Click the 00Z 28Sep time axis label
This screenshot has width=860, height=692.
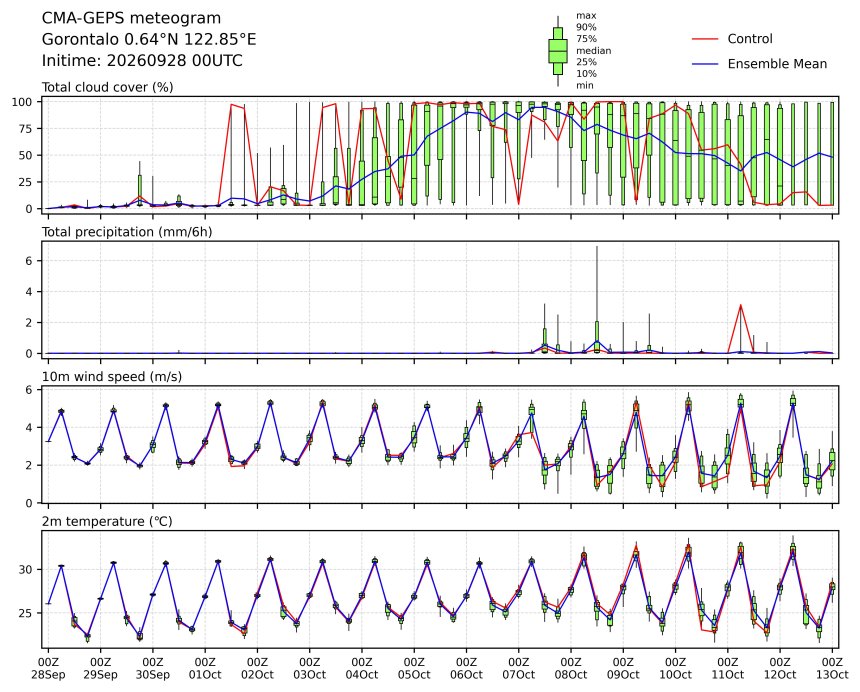pyautogui.click(x=48, y=668)
